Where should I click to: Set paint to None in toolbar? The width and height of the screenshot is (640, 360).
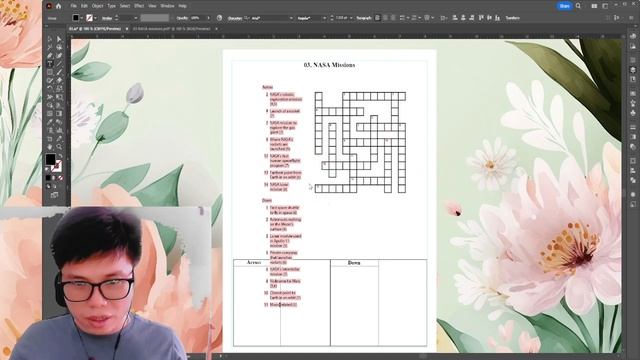61,178
